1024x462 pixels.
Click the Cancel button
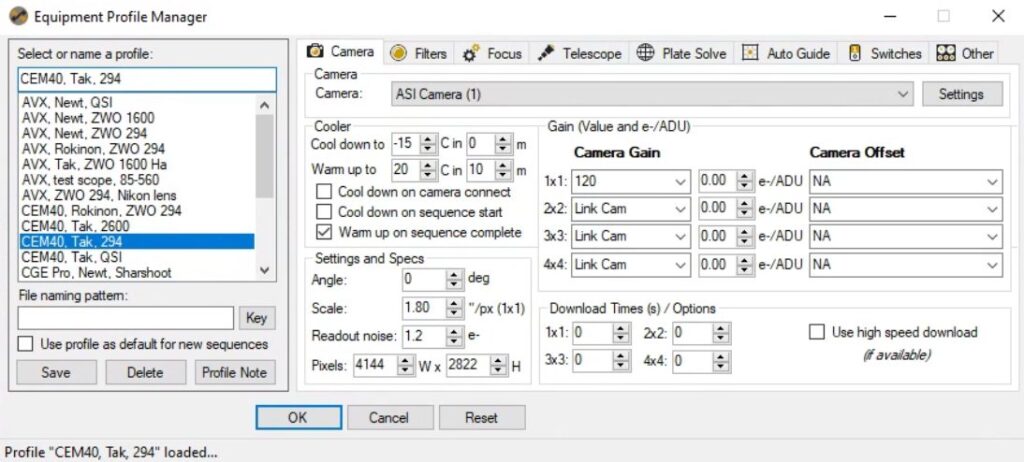(x=390, y=418)
